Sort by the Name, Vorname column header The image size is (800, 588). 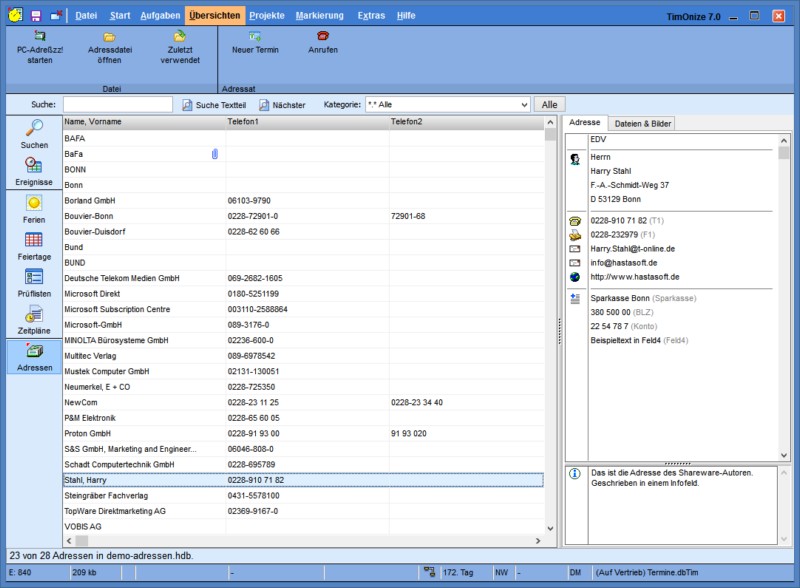coord(144,122)
